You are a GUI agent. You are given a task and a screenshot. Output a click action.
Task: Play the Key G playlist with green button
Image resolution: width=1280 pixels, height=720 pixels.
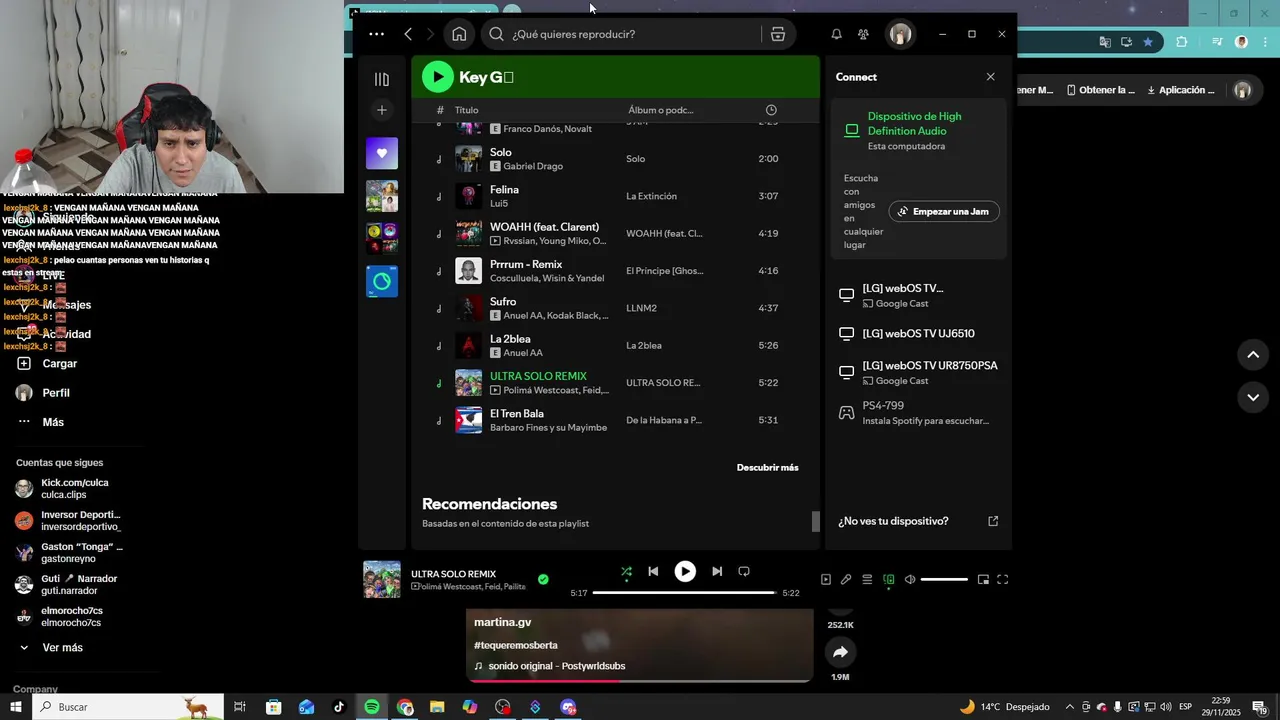pos(437,77)
